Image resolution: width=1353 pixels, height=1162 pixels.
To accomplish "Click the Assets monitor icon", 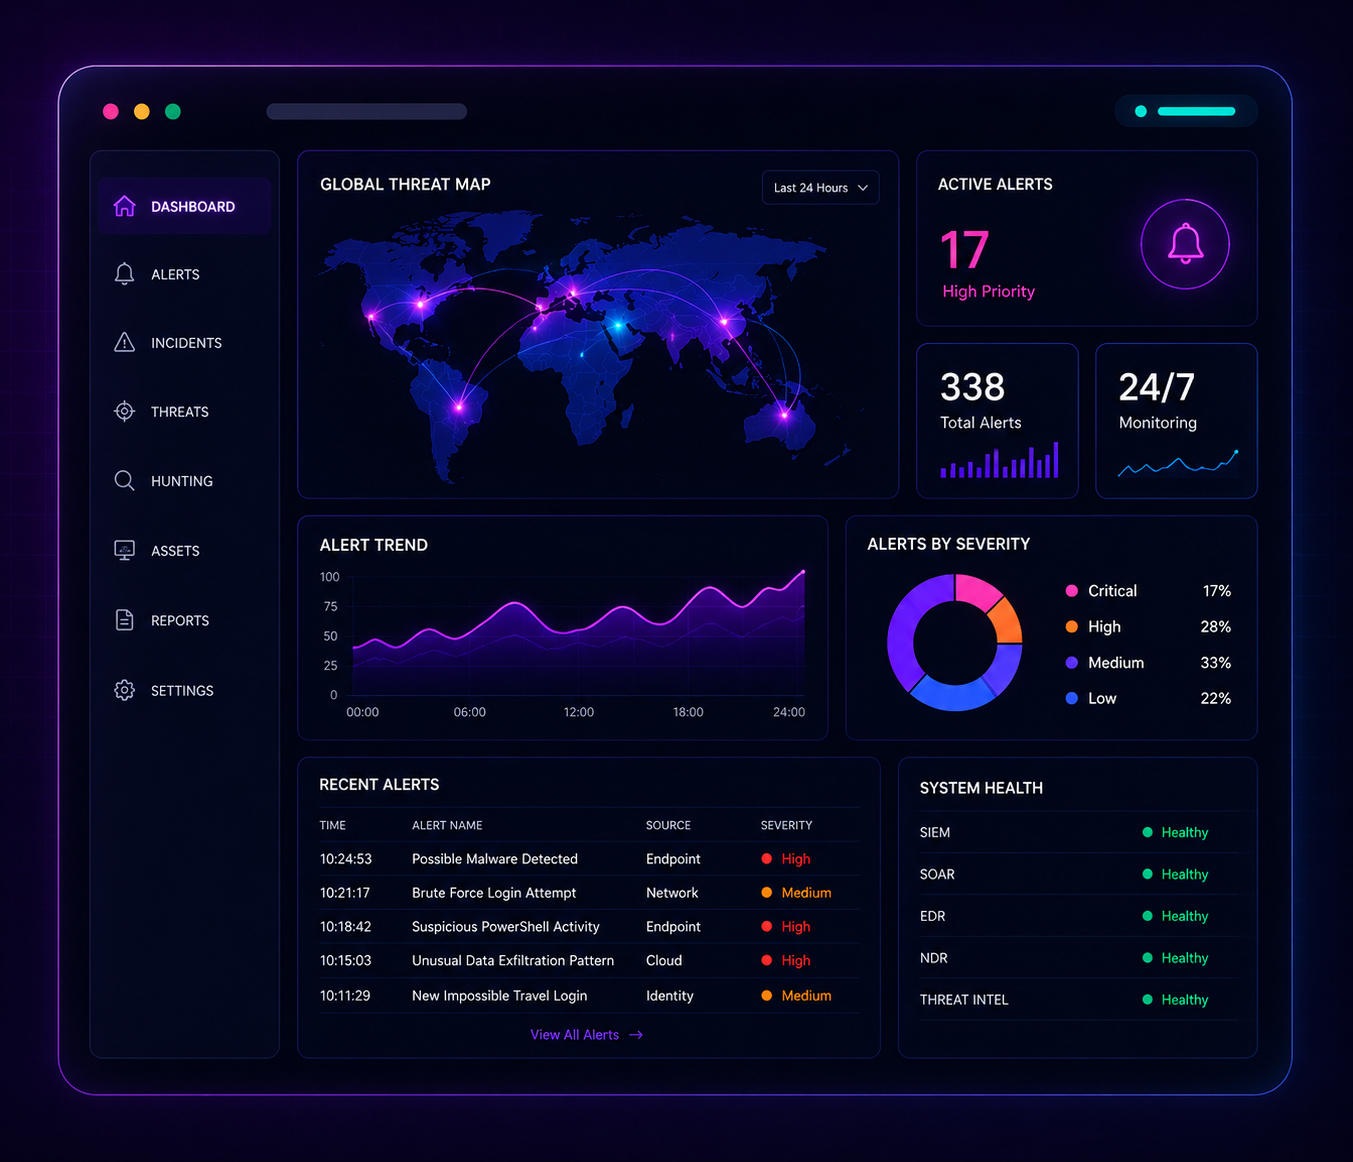I will (x=124, y=550).
